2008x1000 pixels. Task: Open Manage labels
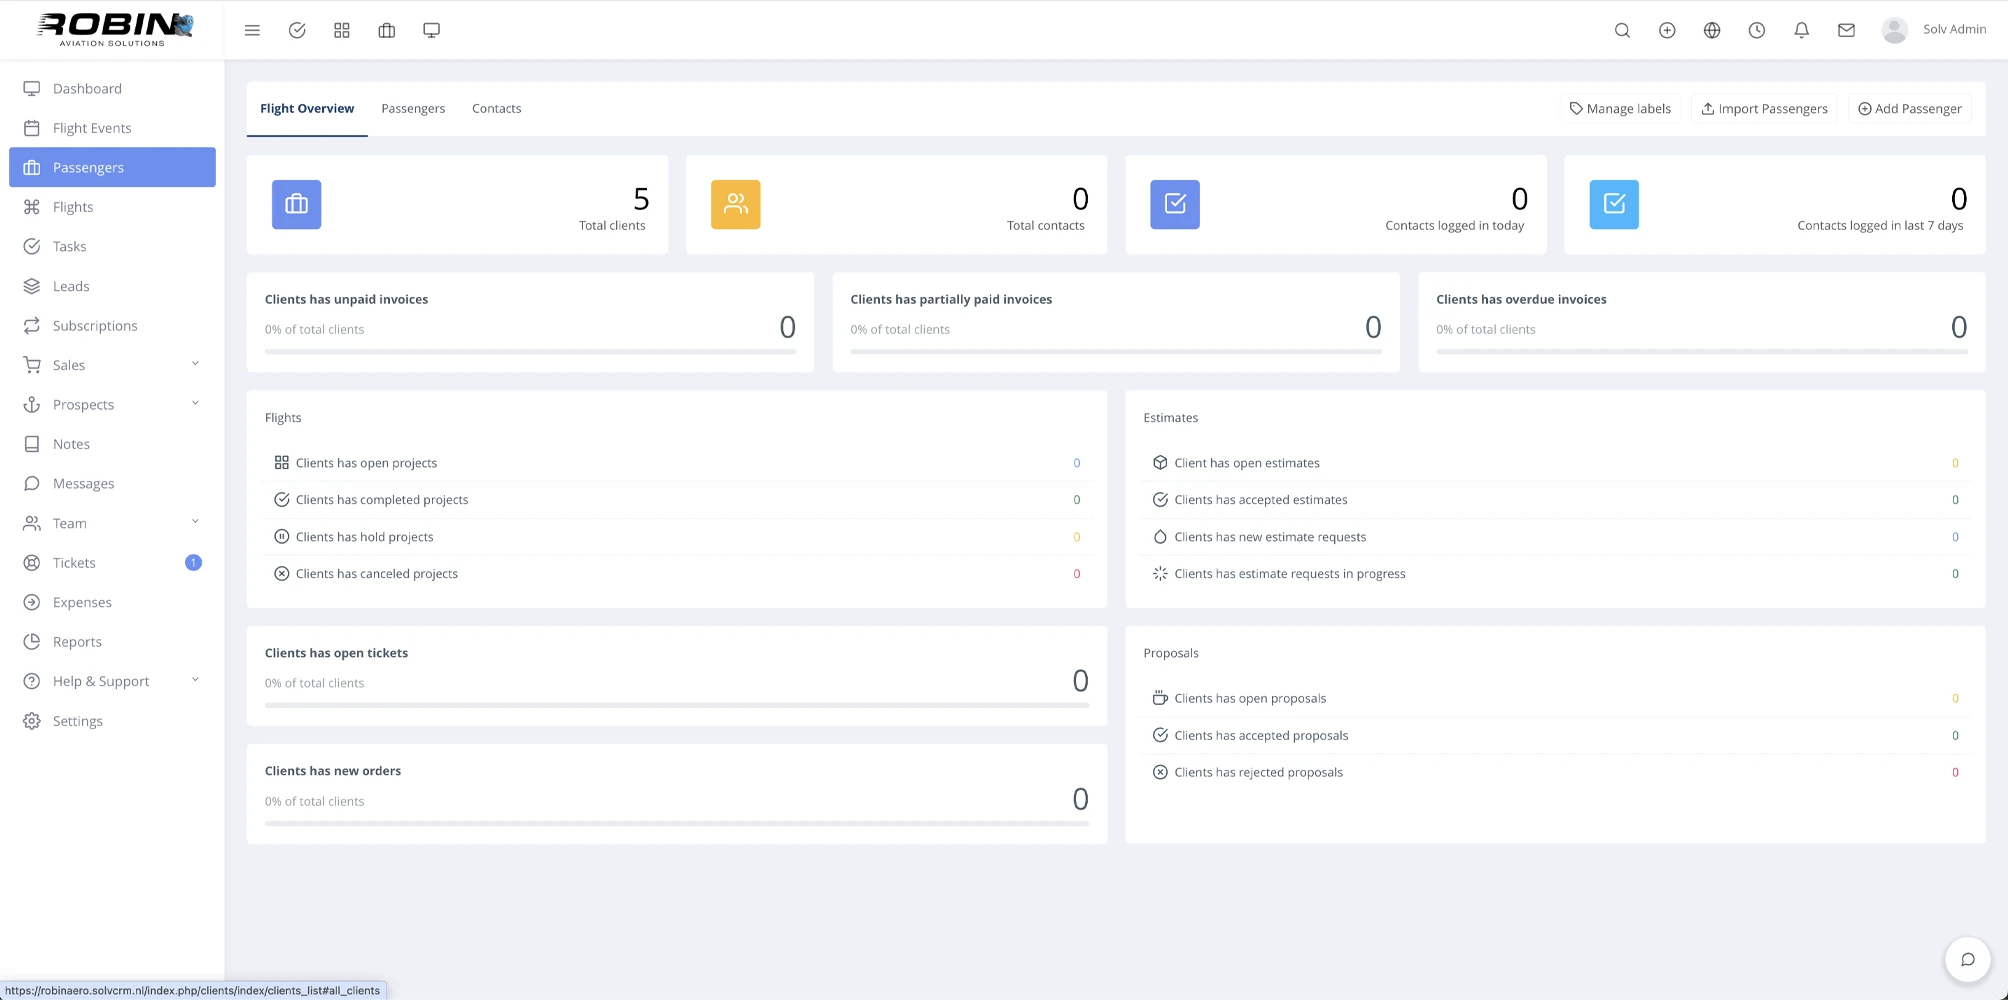pos(1619,108)
